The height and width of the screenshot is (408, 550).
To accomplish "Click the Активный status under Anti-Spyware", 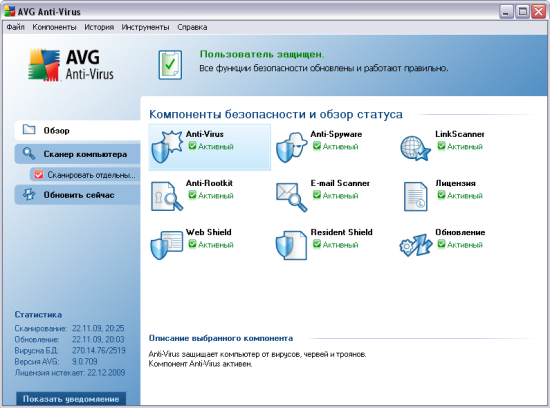I will pyautogui.click(x=335, y=146).
